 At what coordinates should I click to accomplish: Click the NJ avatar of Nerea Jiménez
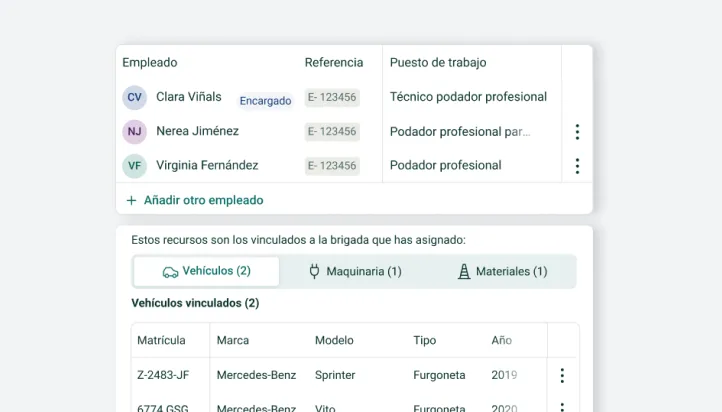coord(134,132)
